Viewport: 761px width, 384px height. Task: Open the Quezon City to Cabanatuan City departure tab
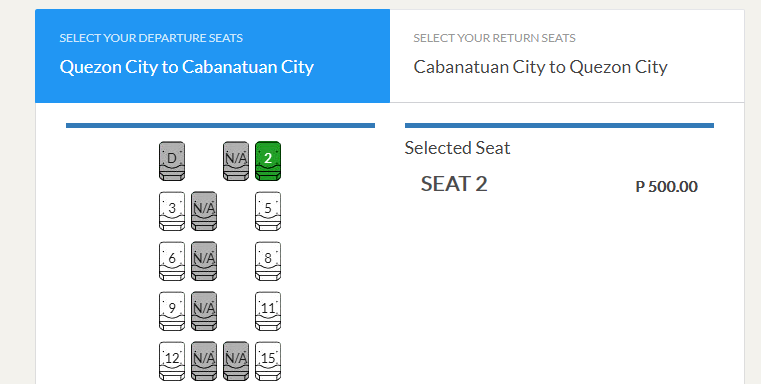tap(213, 56)
